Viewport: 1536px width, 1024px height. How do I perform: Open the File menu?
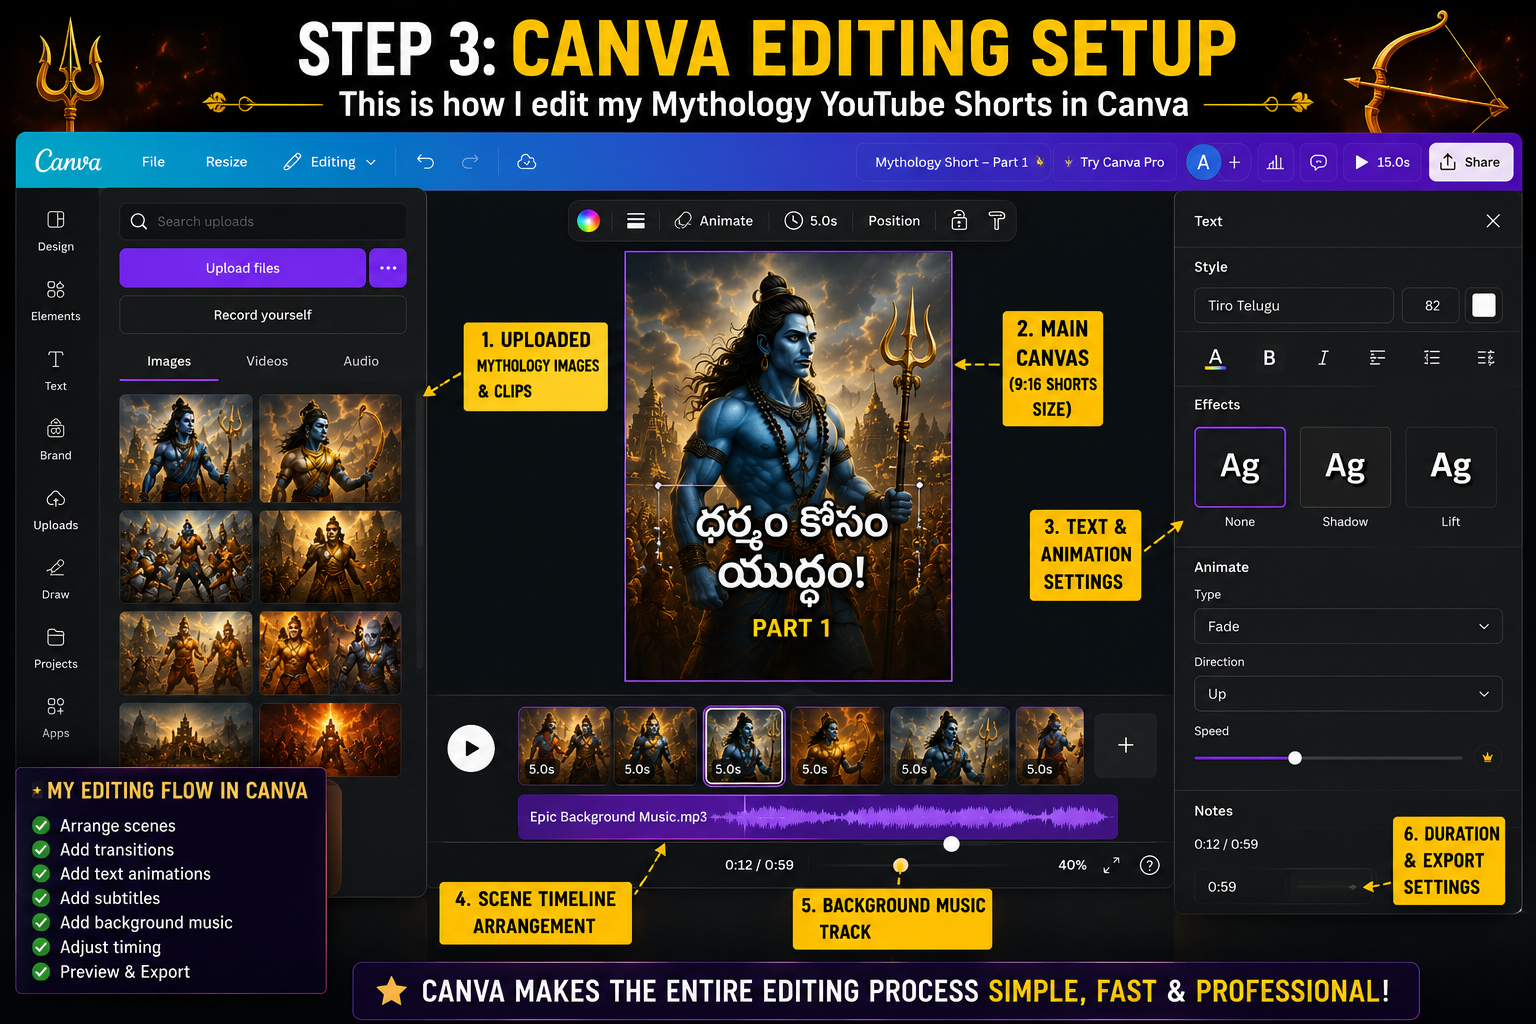click(153, 162)
